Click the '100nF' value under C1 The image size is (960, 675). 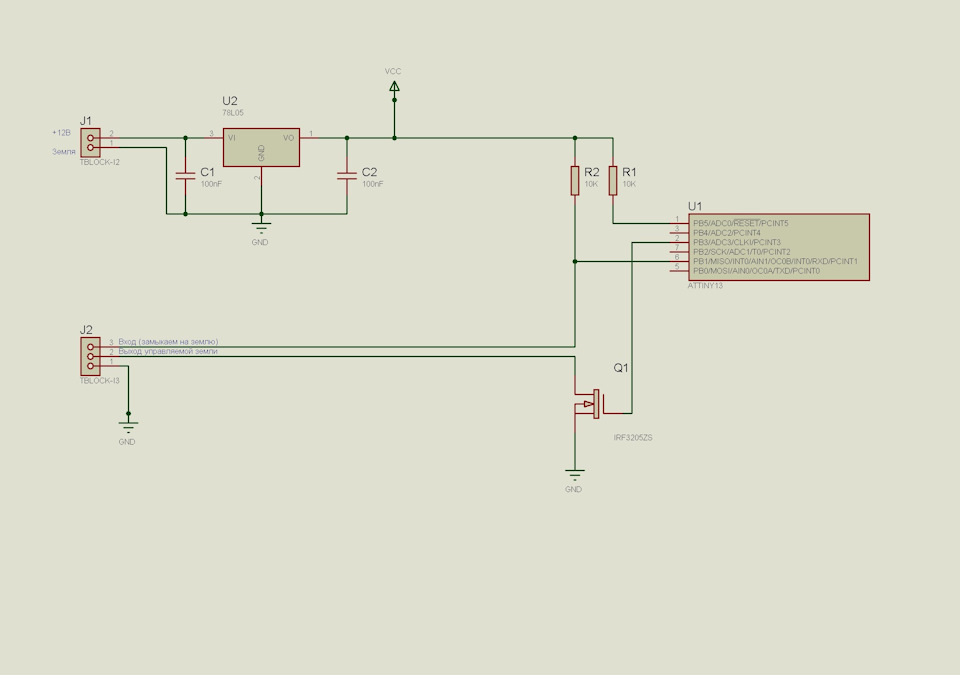pyautogui.click(x=211, y=184)
